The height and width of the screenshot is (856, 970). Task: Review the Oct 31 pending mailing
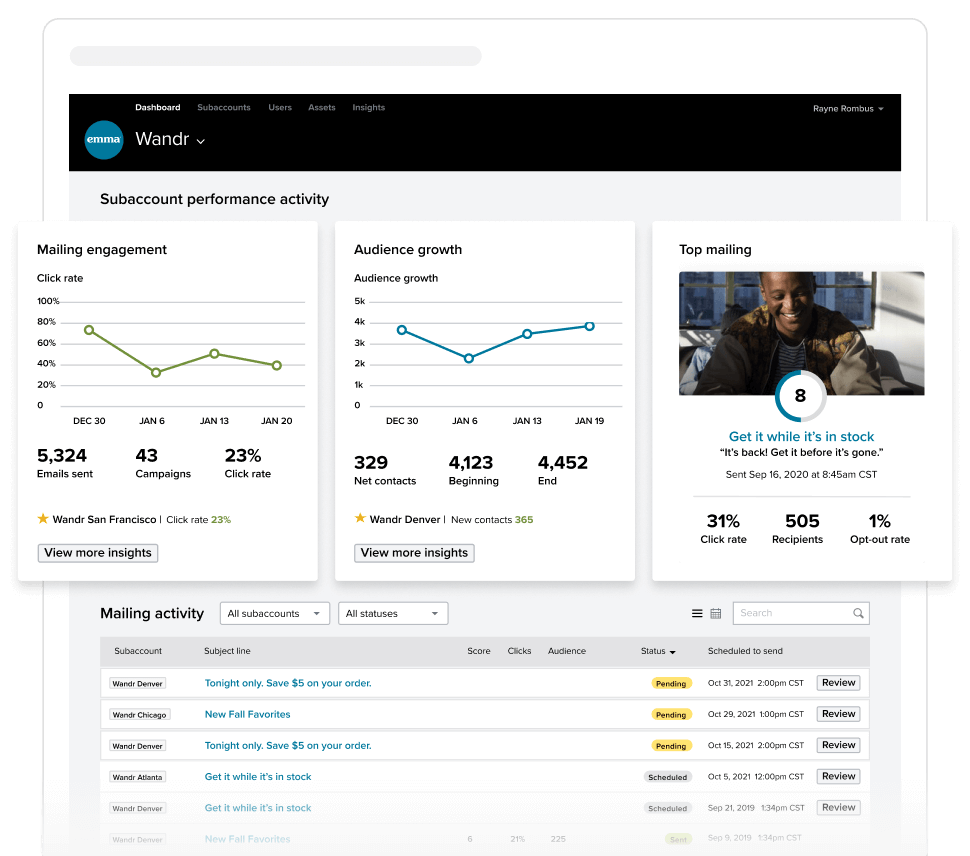pos(838,682)
